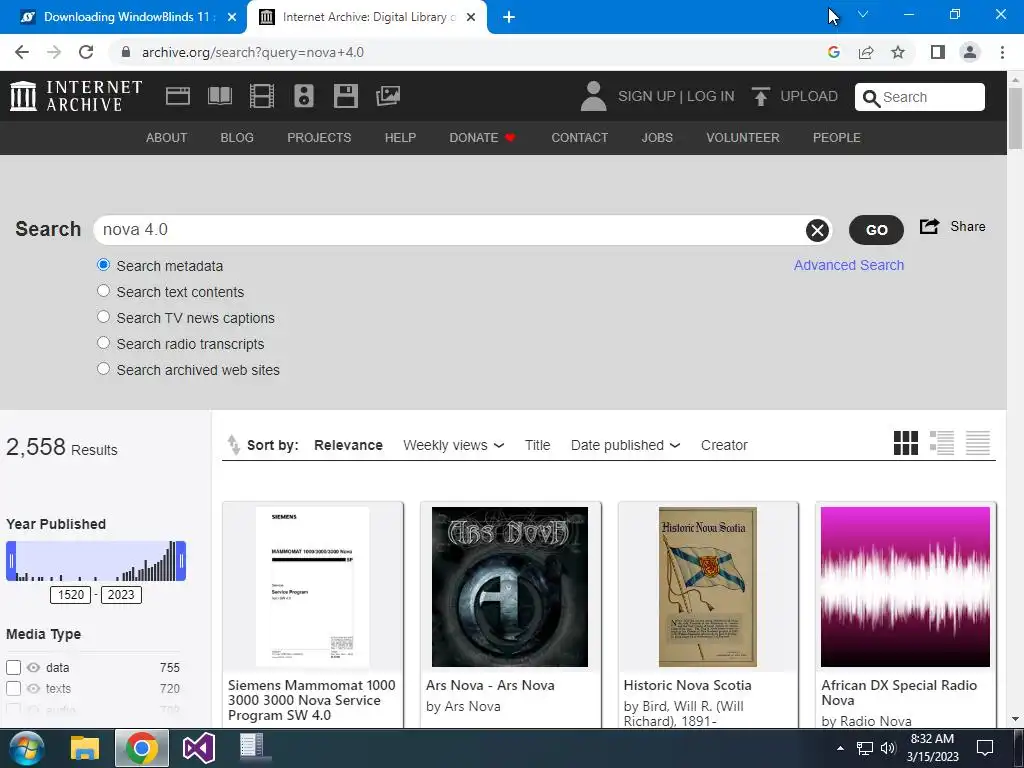Image resolution: width=1024 pixels, height=768 pixels.
Task: Open Windows Start menu
Action: pyautogui.click(x=27, y=748)
